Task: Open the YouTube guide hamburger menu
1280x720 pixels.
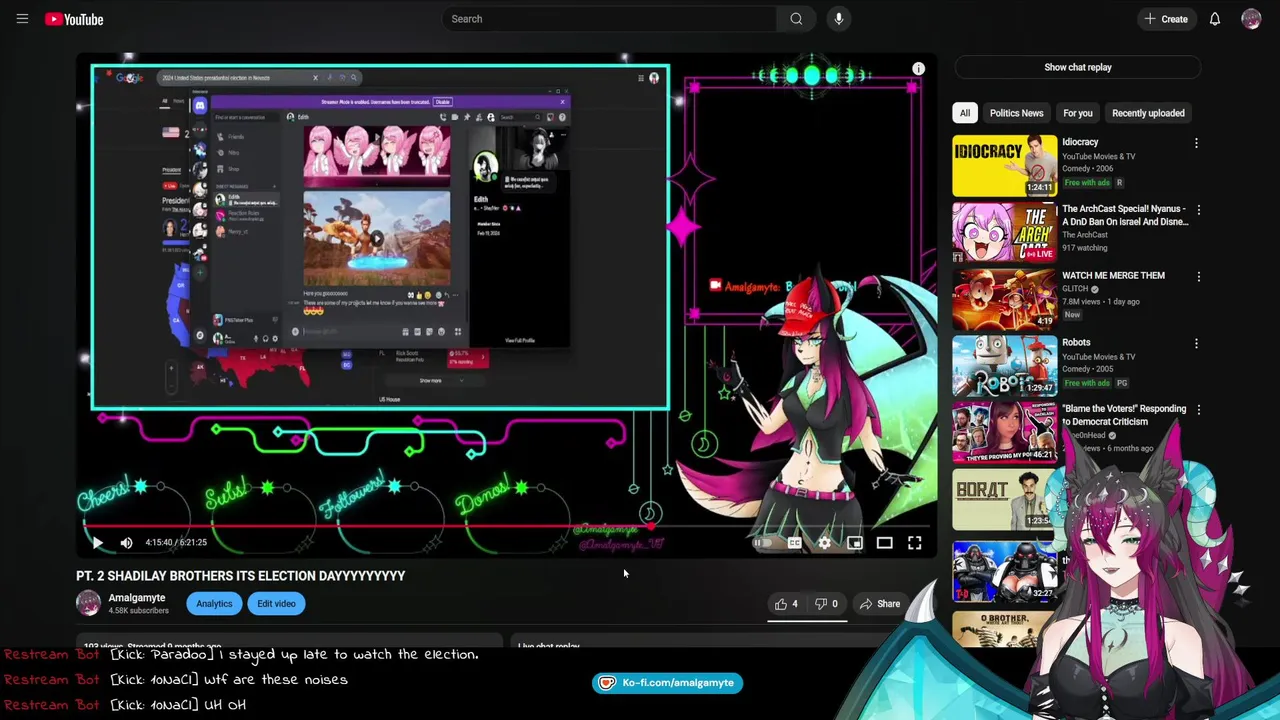Action: [x=22, y=19]
